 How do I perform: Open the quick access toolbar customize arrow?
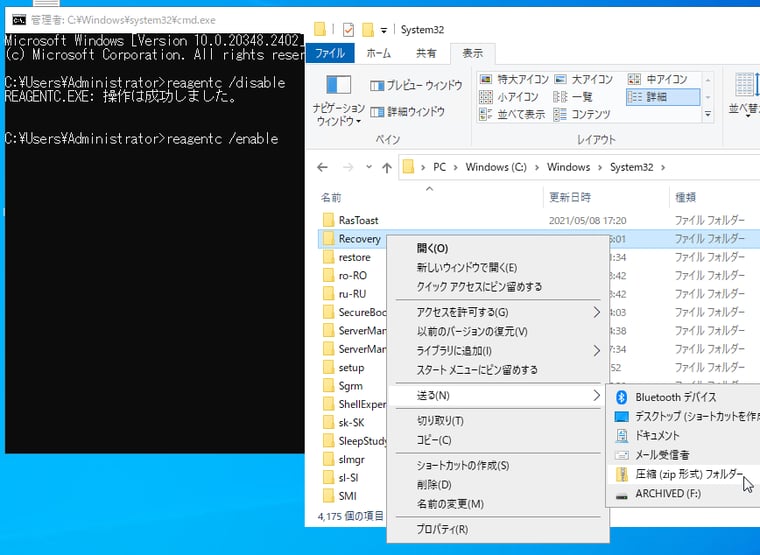coord(383,31)
